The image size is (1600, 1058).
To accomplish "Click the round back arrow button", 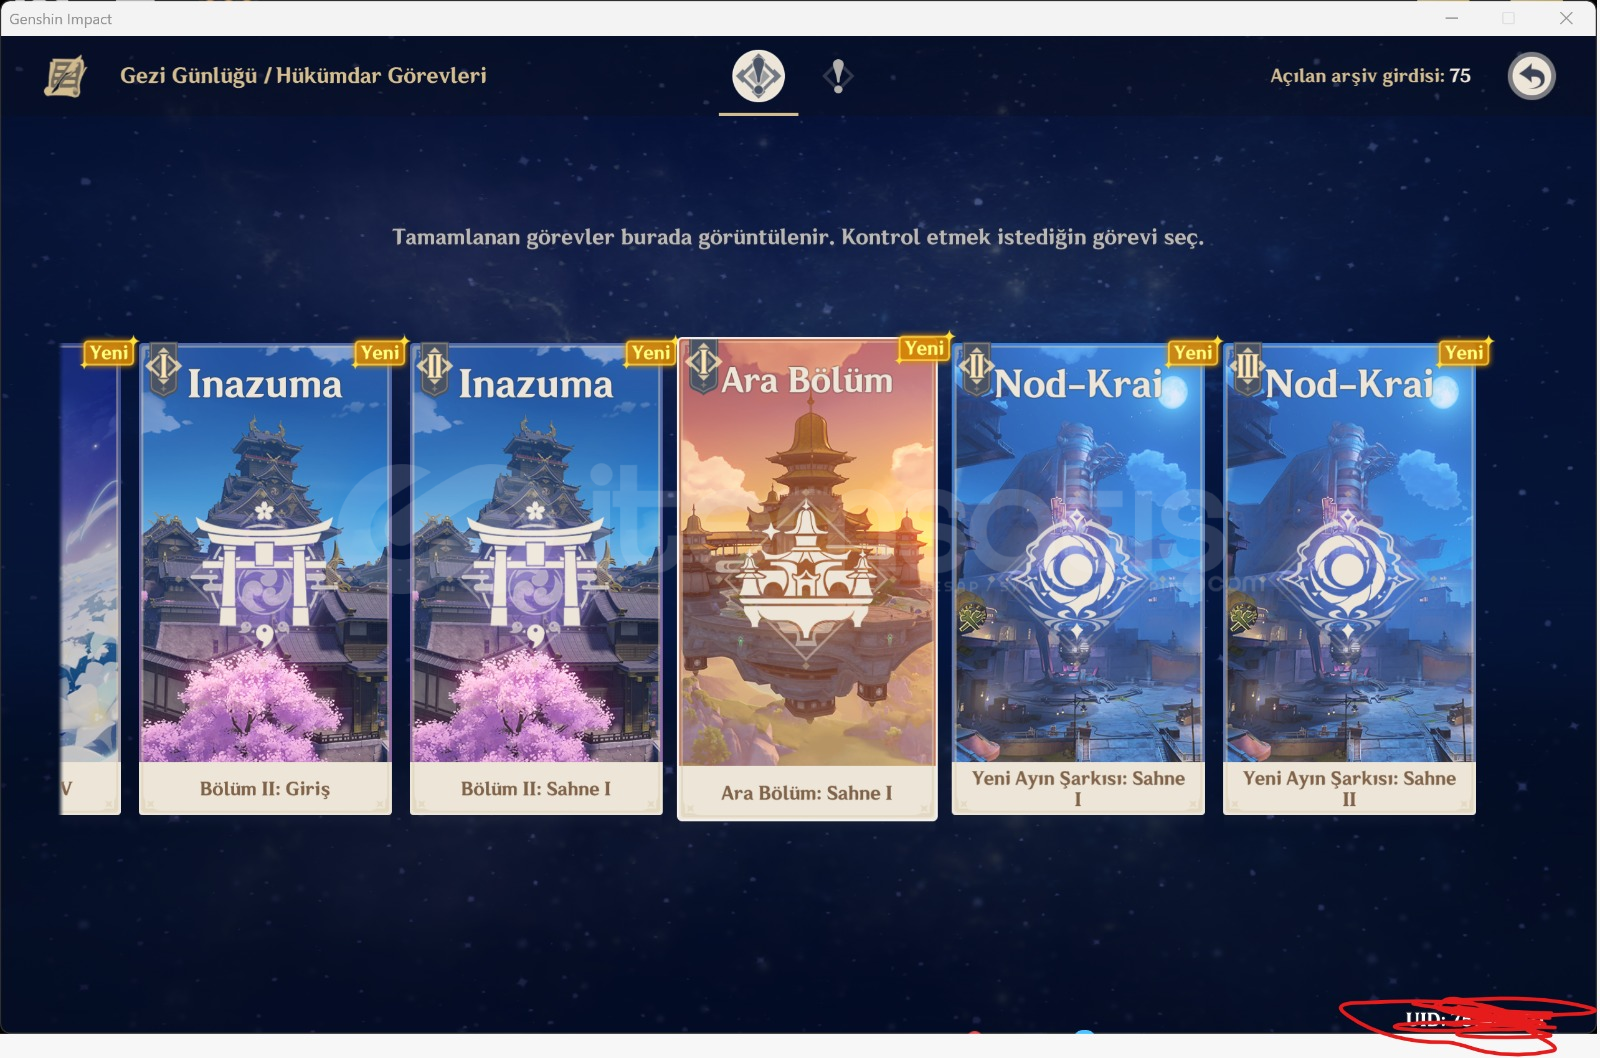I will pyautogui.click(x=1531, y=76).
